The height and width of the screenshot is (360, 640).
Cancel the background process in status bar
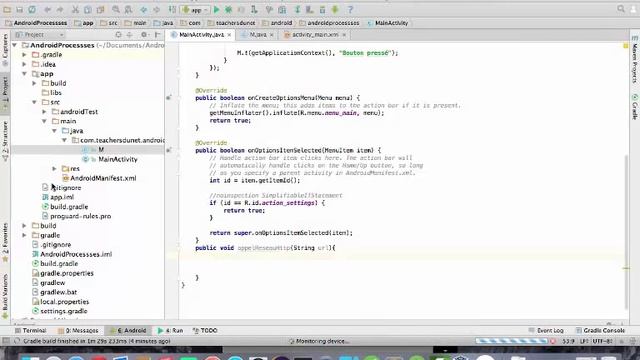(x=553, y=341)
